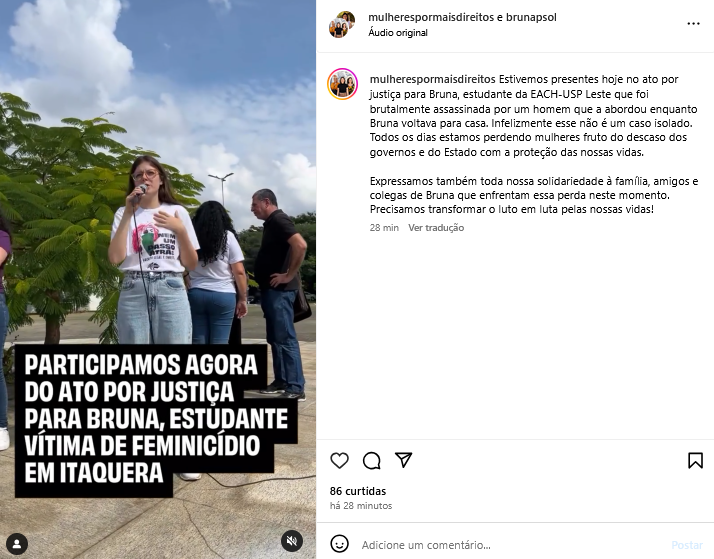This screenshot has width=714, height=559.
Task: Open the caption author's story-ring avatar
Action: click(342, 84)
